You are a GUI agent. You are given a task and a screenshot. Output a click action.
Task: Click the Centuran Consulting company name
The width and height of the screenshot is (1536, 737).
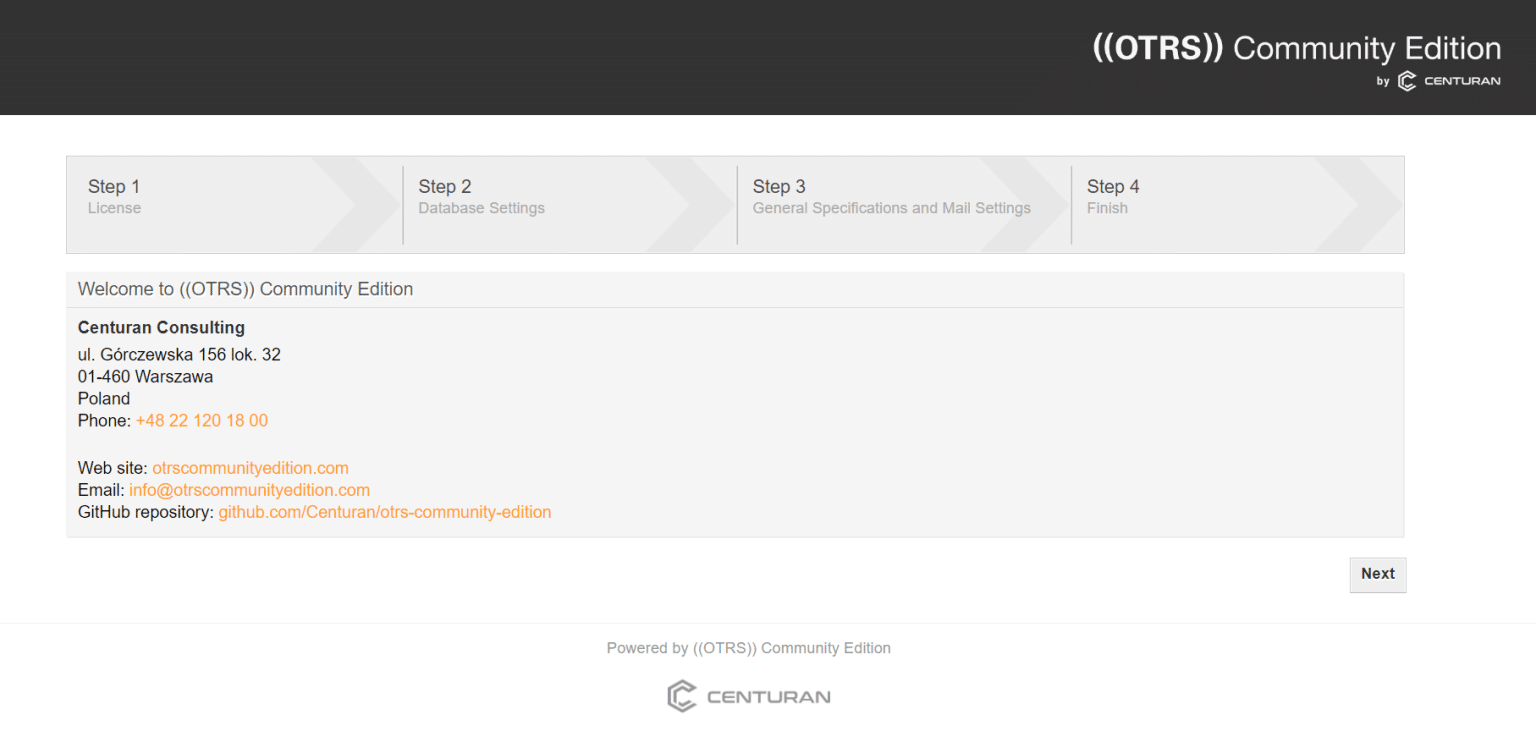point(160,327)
